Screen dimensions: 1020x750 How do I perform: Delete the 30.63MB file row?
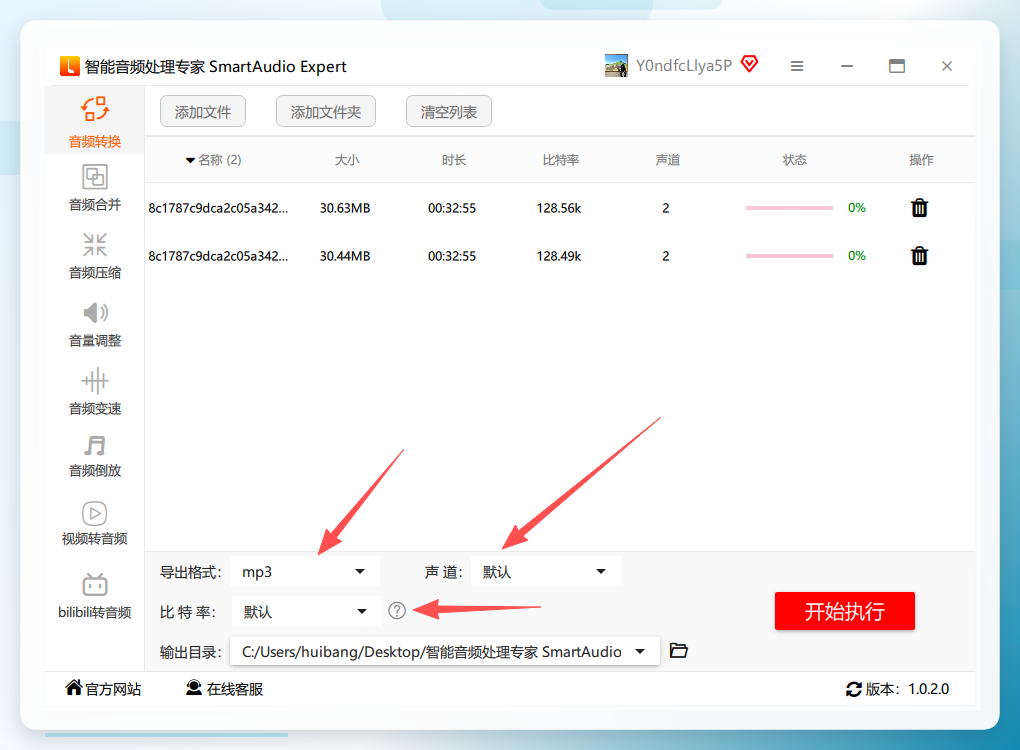919,208
